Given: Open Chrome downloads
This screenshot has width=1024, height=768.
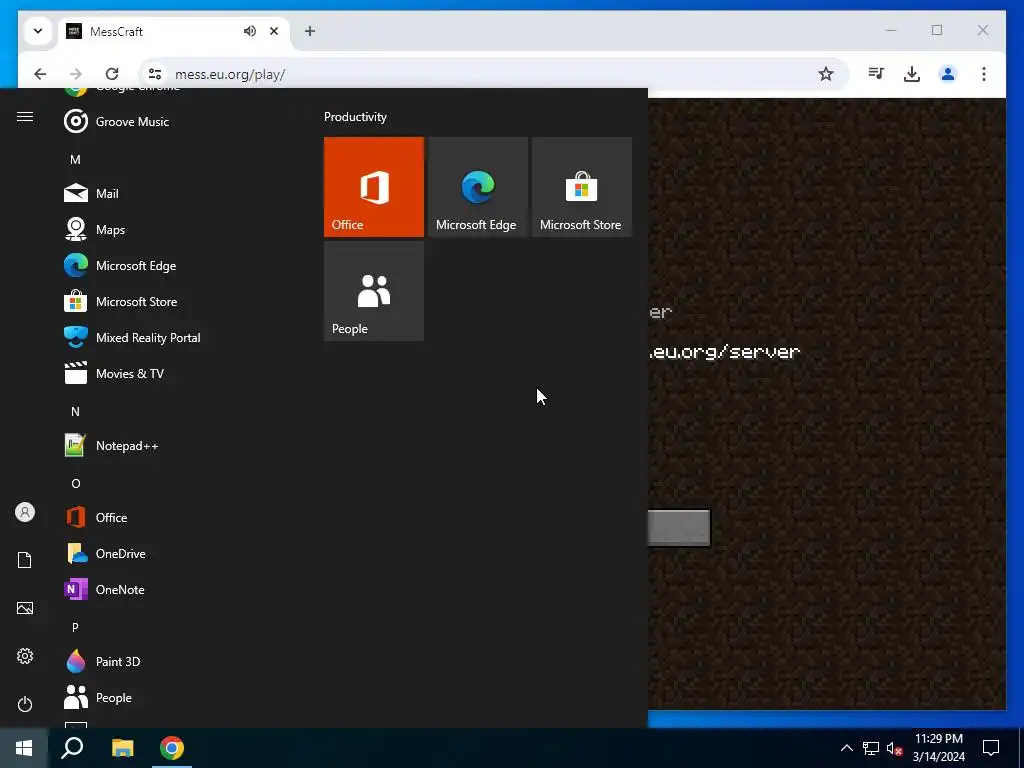Looking at the screenshot, I should pos(912,74).
